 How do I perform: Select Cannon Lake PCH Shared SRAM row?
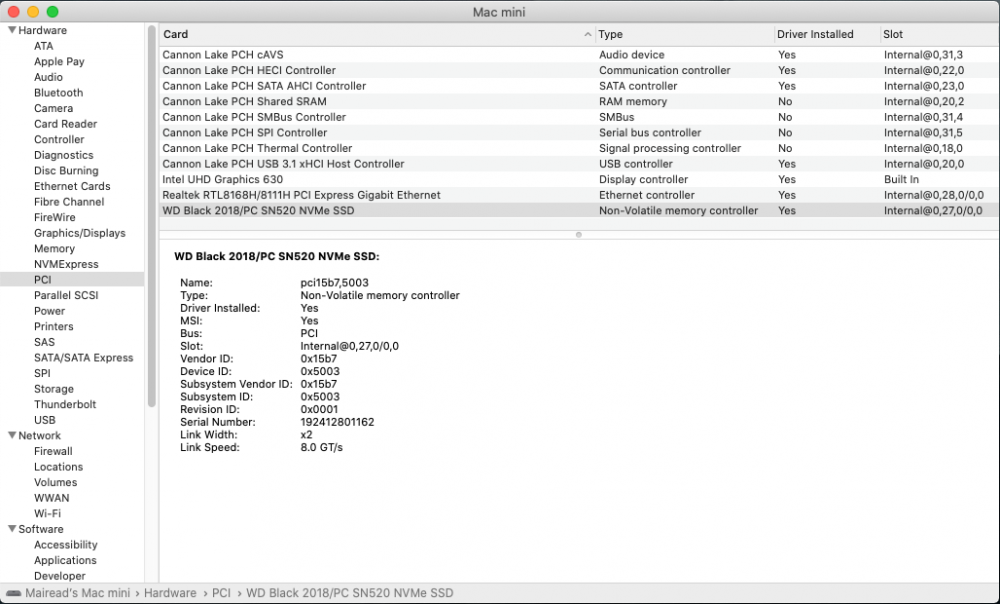[x=578, y=101]
